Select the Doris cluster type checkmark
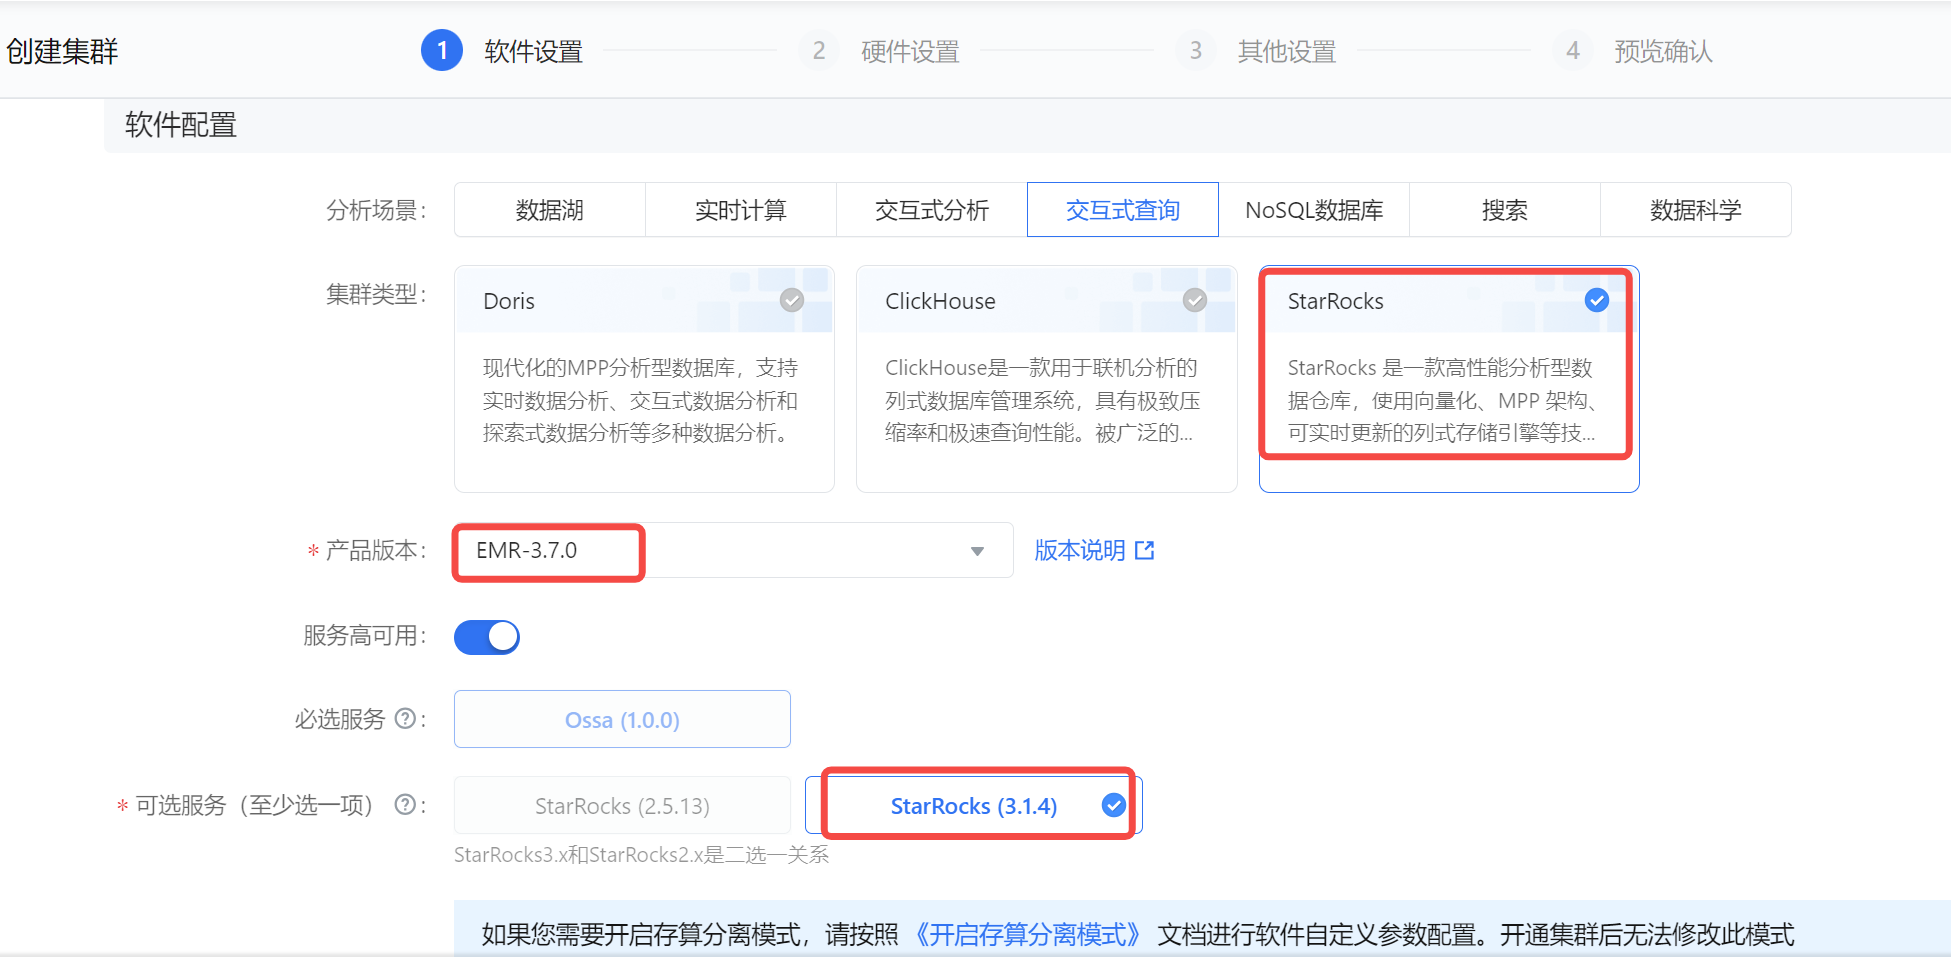1951x962 pixels. click(792, 300)
